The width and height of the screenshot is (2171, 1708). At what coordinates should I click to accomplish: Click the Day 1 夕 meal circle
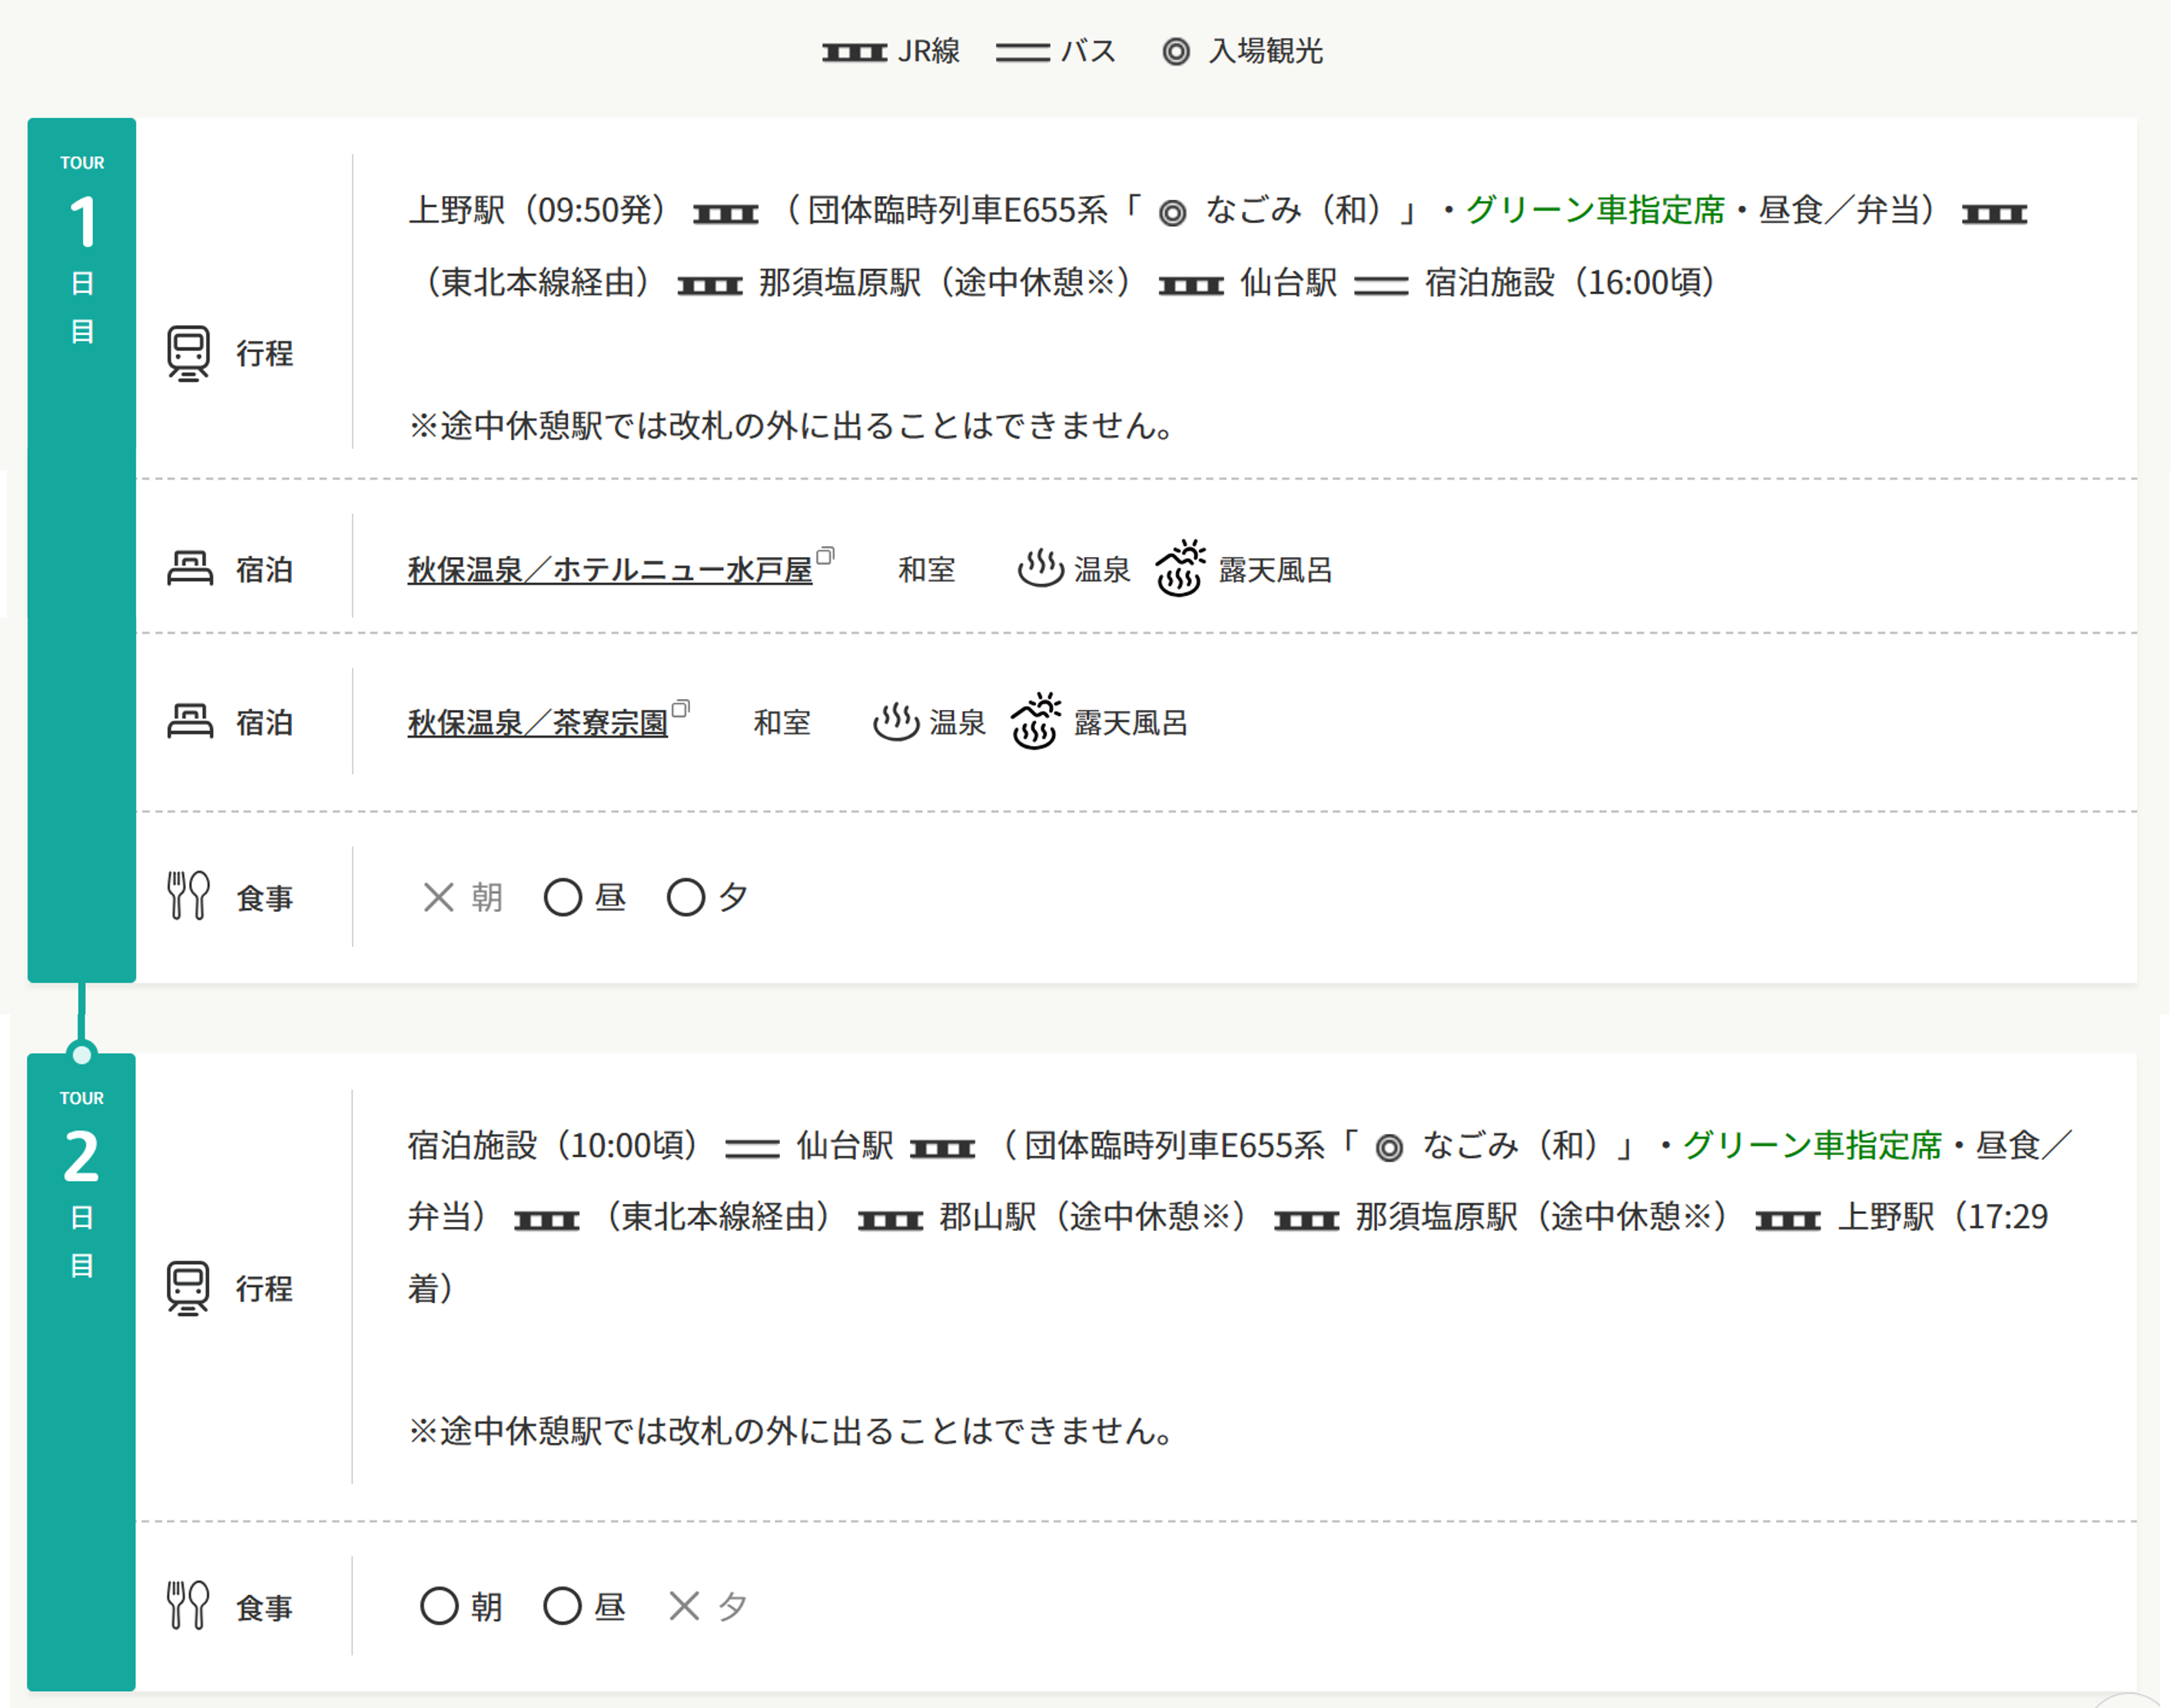686,897
